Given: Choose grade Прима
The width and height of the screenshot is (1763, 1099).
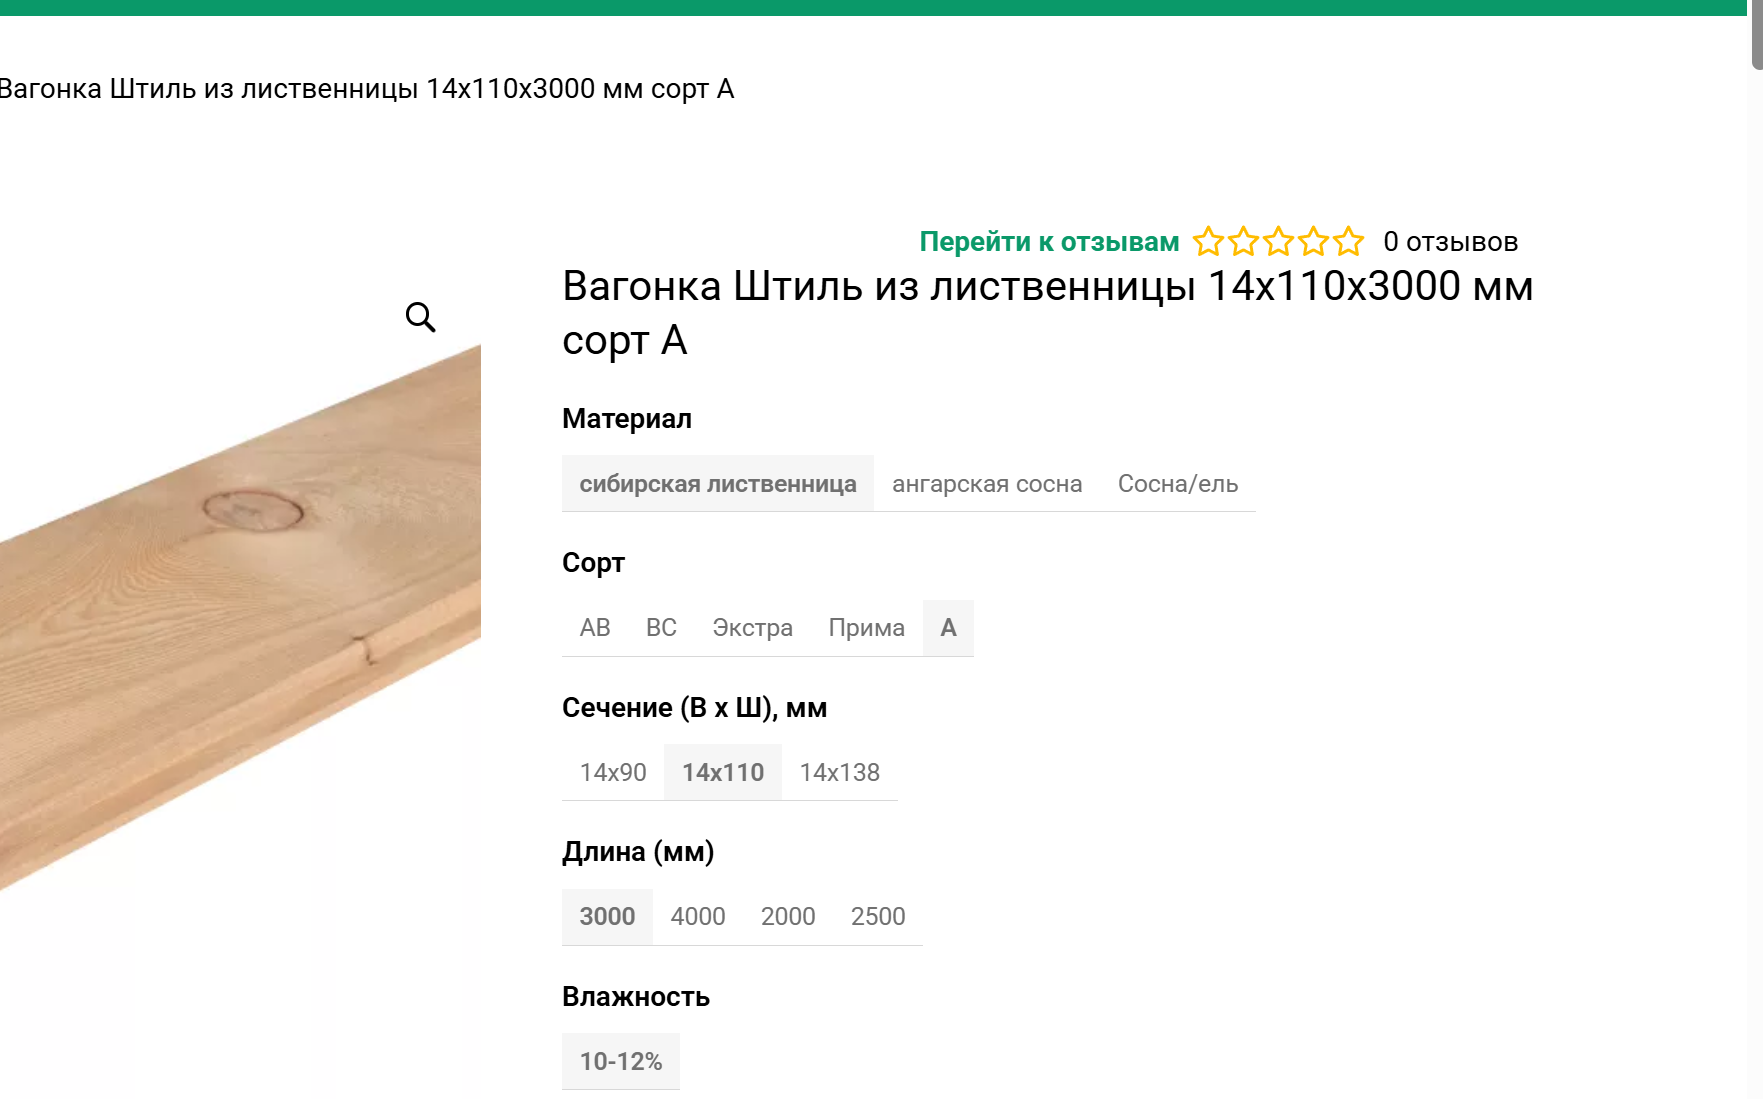Looking at the screenshot, I should (865, 627).
